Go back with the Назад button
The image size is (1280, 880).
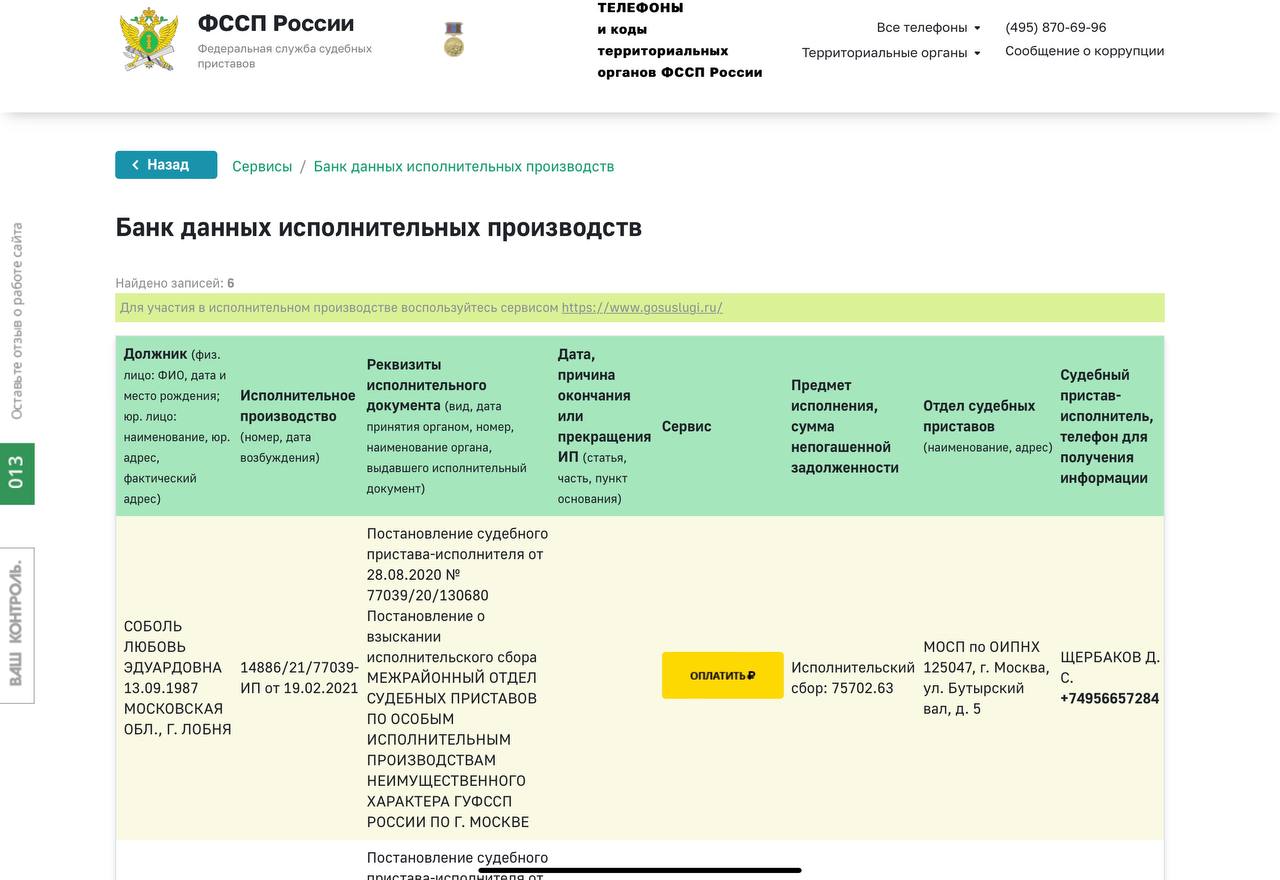[x=166, y=165]
